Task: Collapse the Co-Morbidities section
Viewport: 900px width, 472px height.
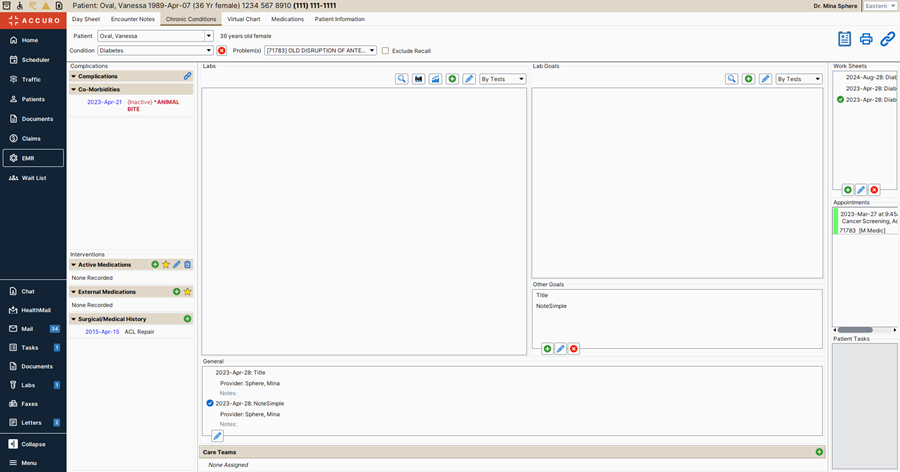Action: coord(74,89)
